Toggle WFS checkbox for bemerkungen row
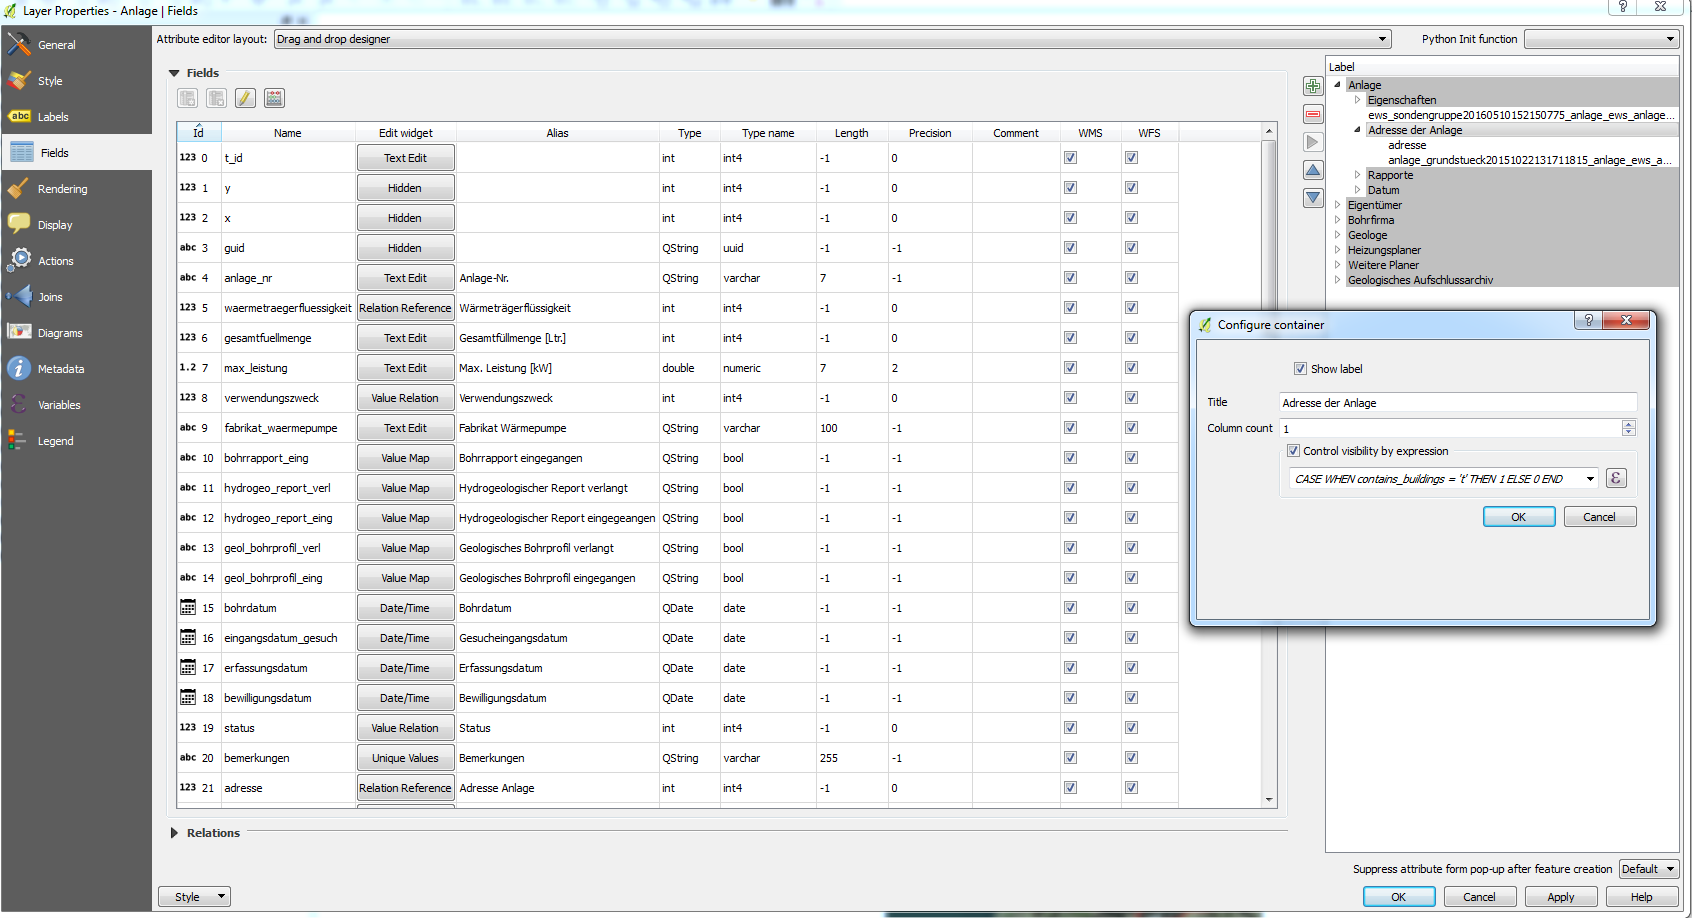The width and height of the screenshot is (1692, 918). click(1131, 758)
